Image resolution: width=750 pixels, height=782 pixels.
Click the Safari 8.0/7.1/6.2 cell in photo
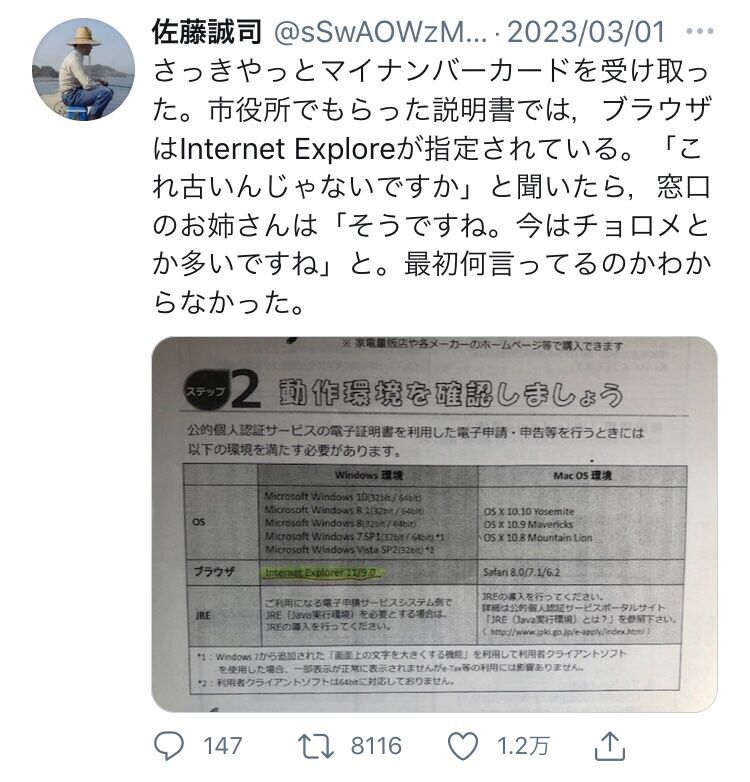(x=522, y=573)
